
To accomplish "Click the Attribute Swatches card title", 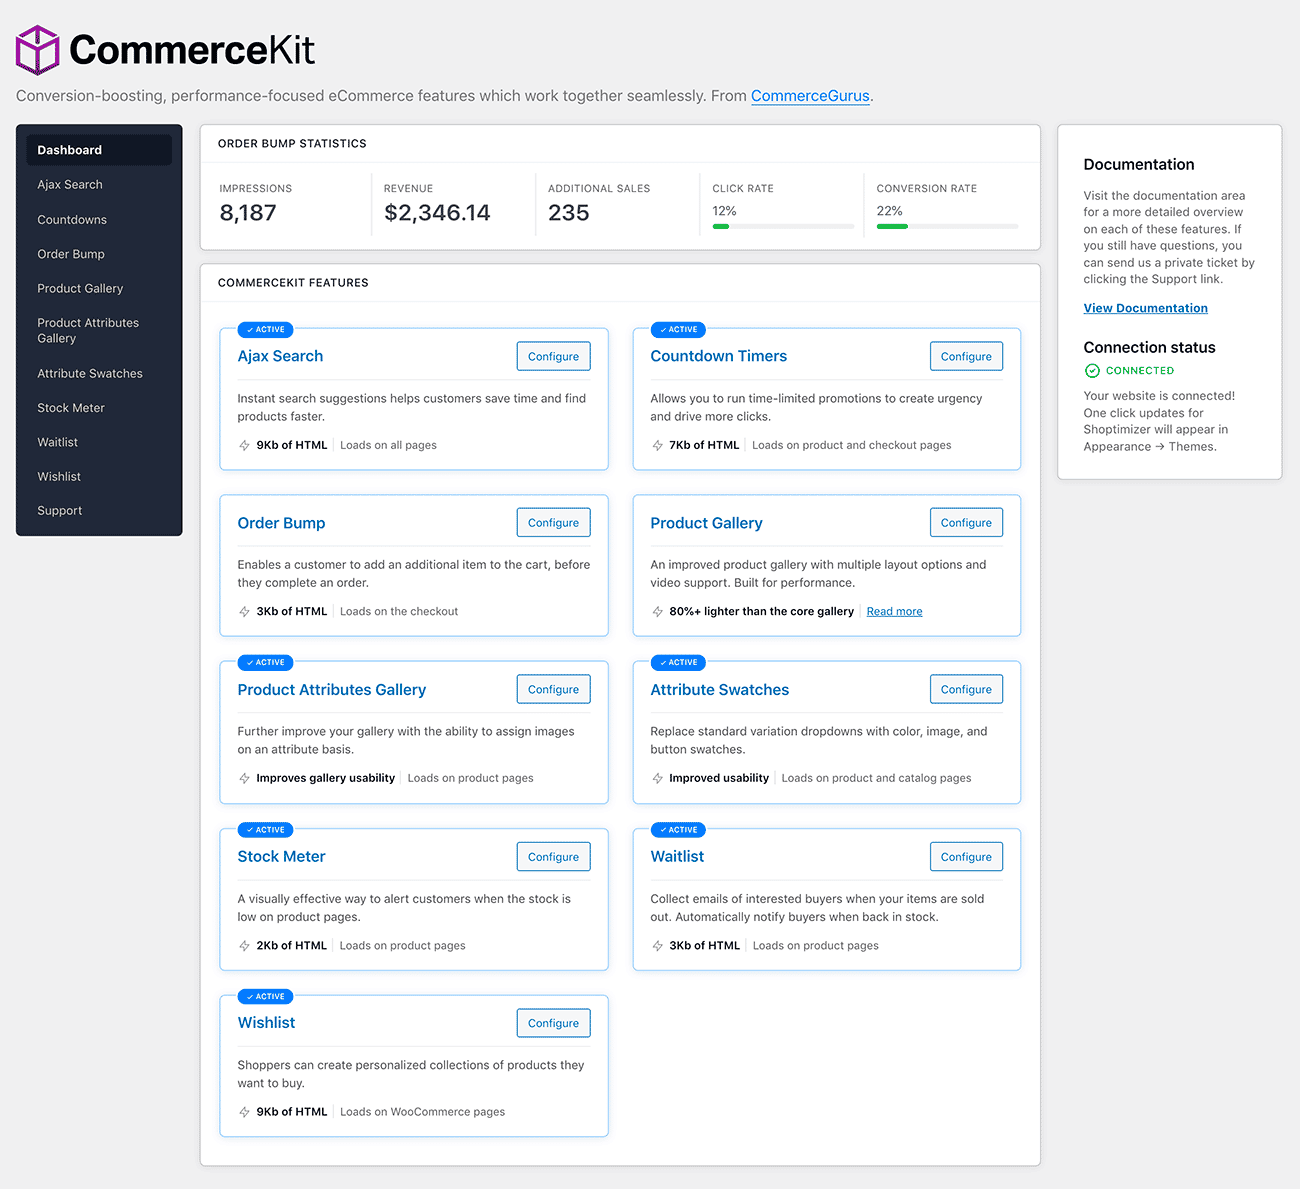I will tap(719, 690).
